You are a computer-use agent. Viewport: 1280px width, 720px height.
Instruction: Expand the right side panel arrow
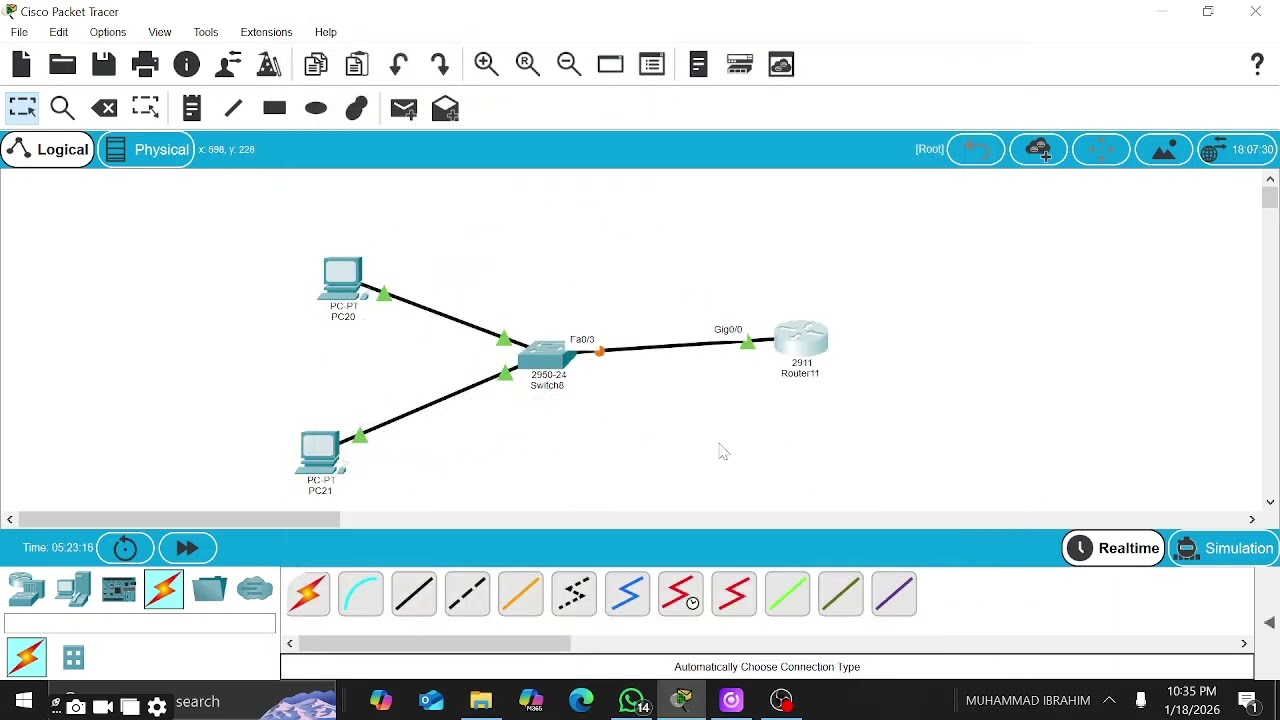[x=1269, y=622]
